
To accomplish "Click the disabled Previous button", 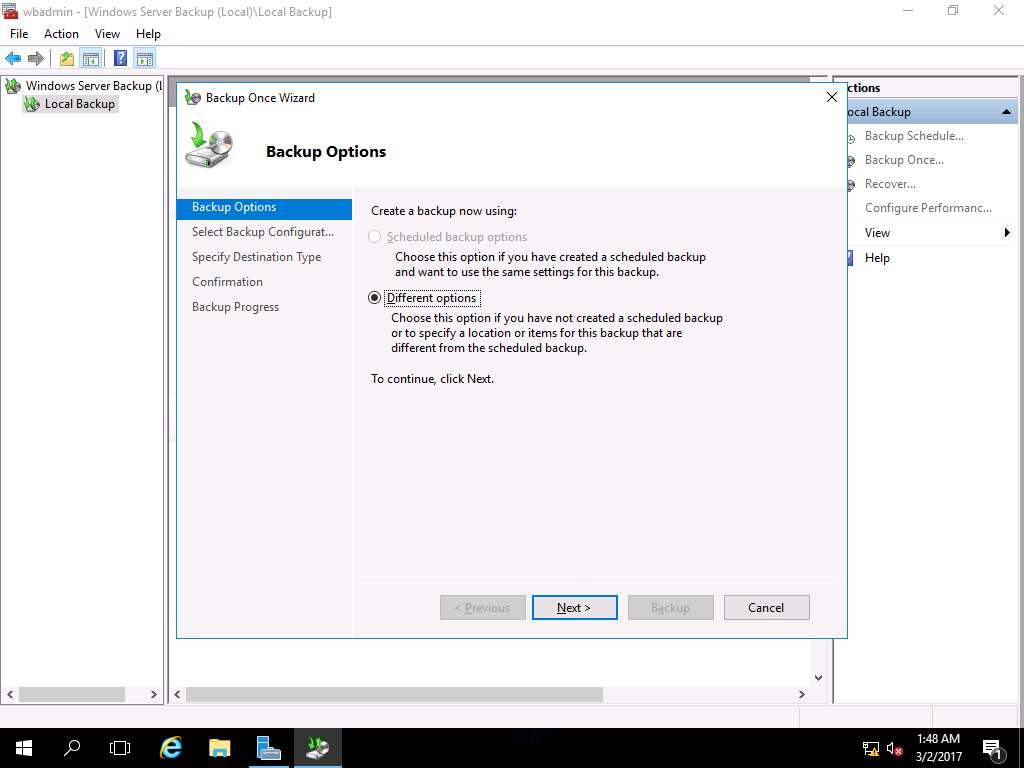I will (483, 607).
